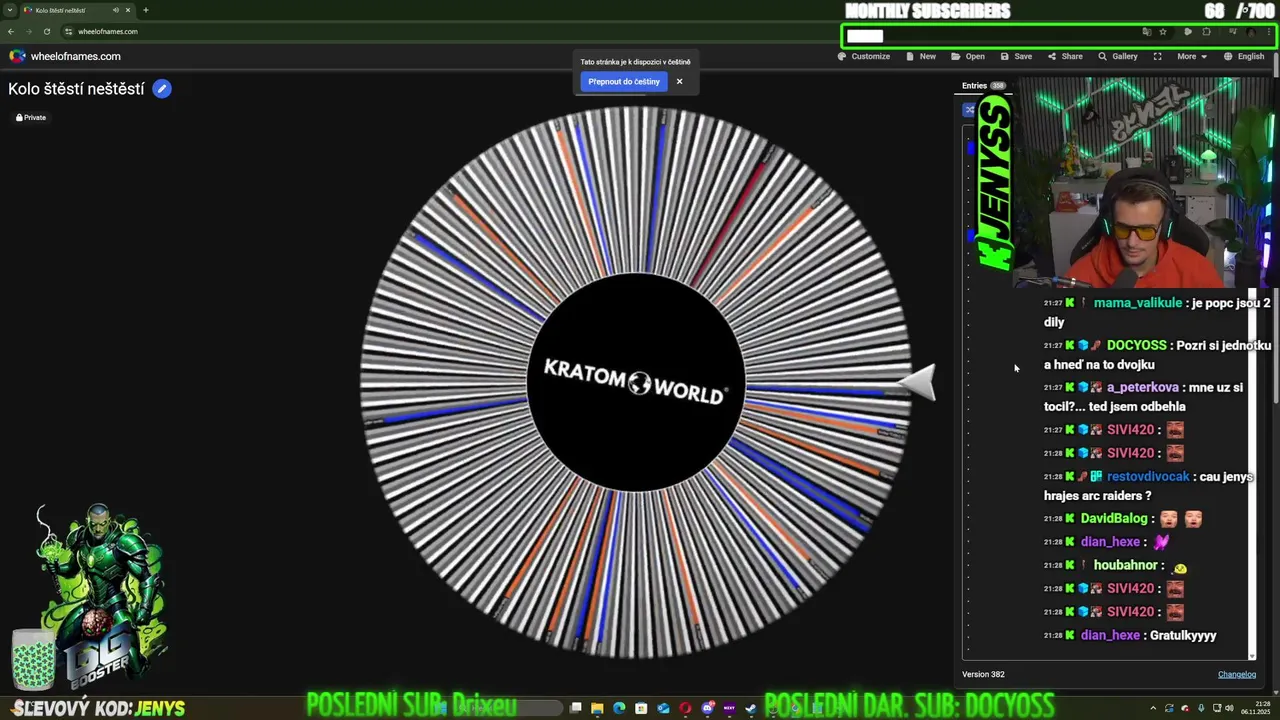
Task: Bookmark this page with the star icon
Action: tap(1163, 32)
